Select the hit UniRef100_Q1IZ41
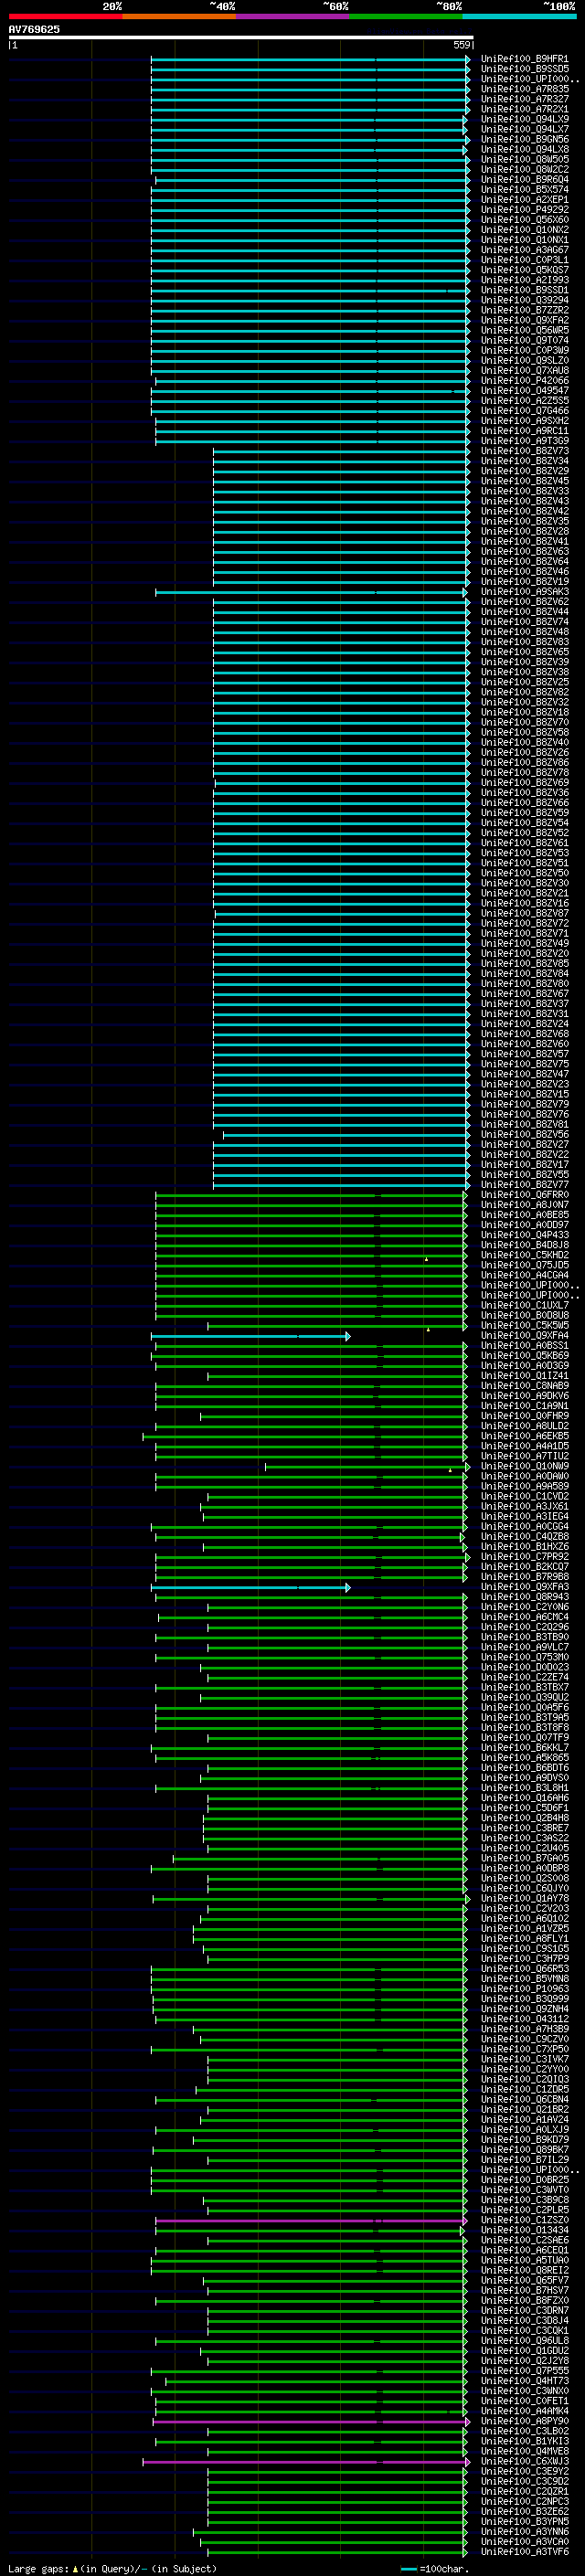Screen dimensions: 585x2576 click(524, 1376)
